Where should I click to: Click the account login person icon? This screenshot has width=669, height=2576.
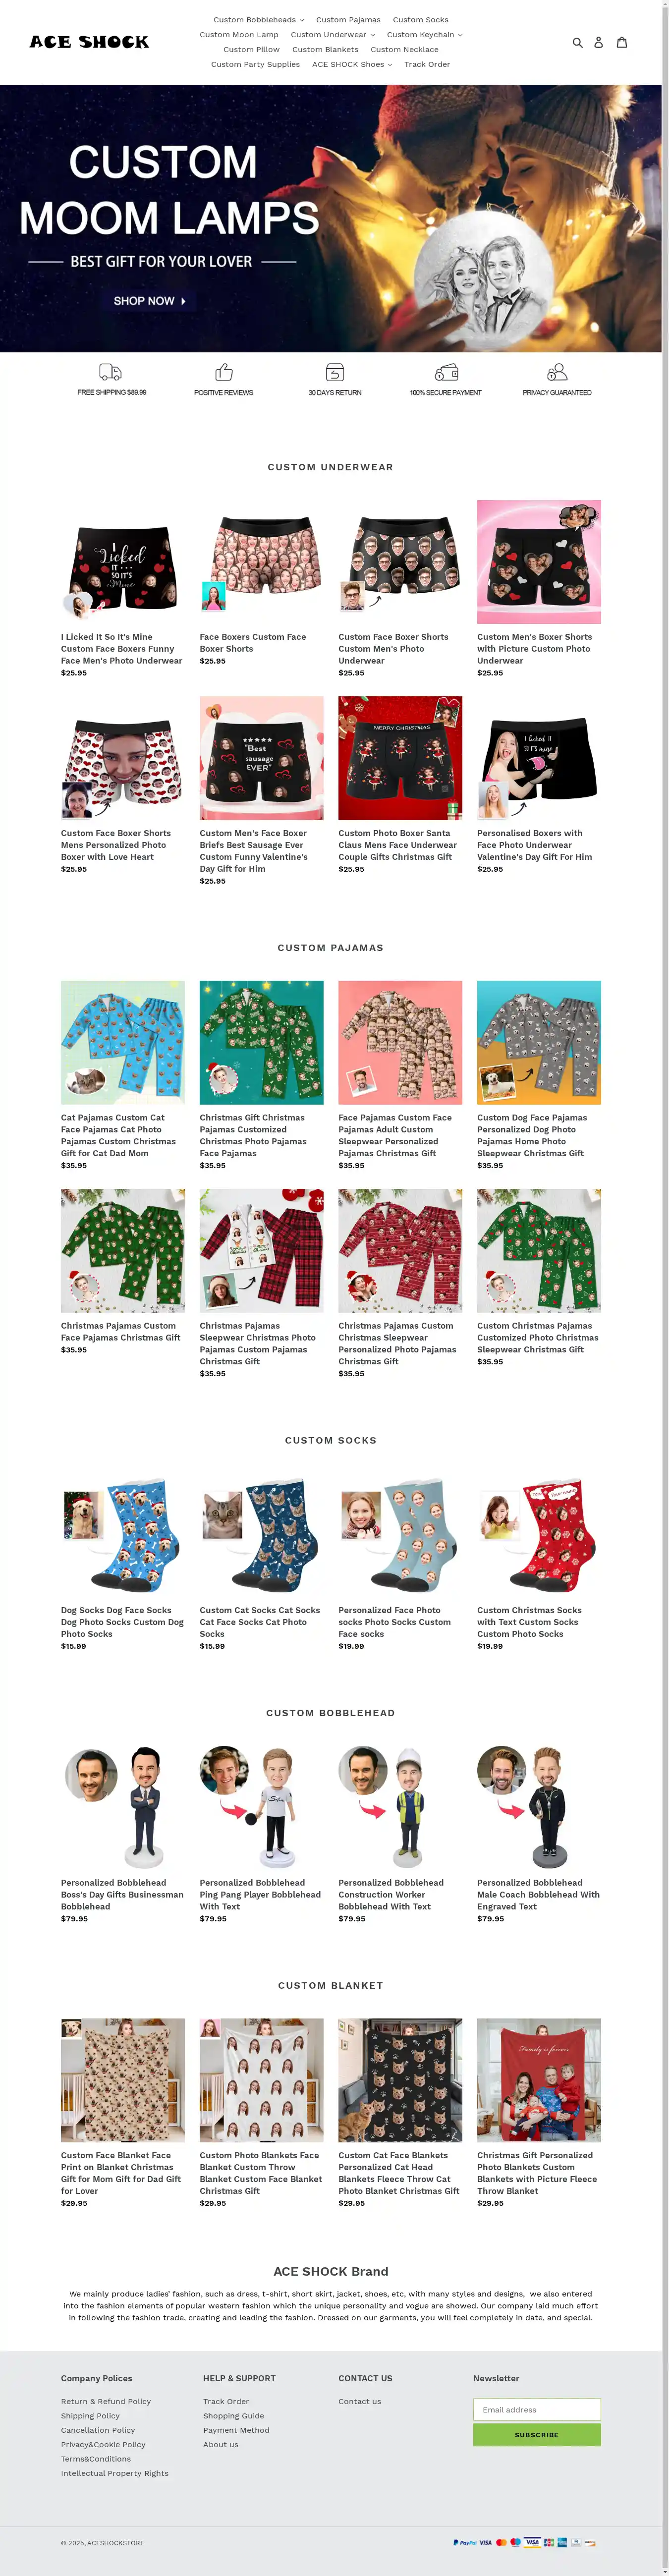(598, 42)
